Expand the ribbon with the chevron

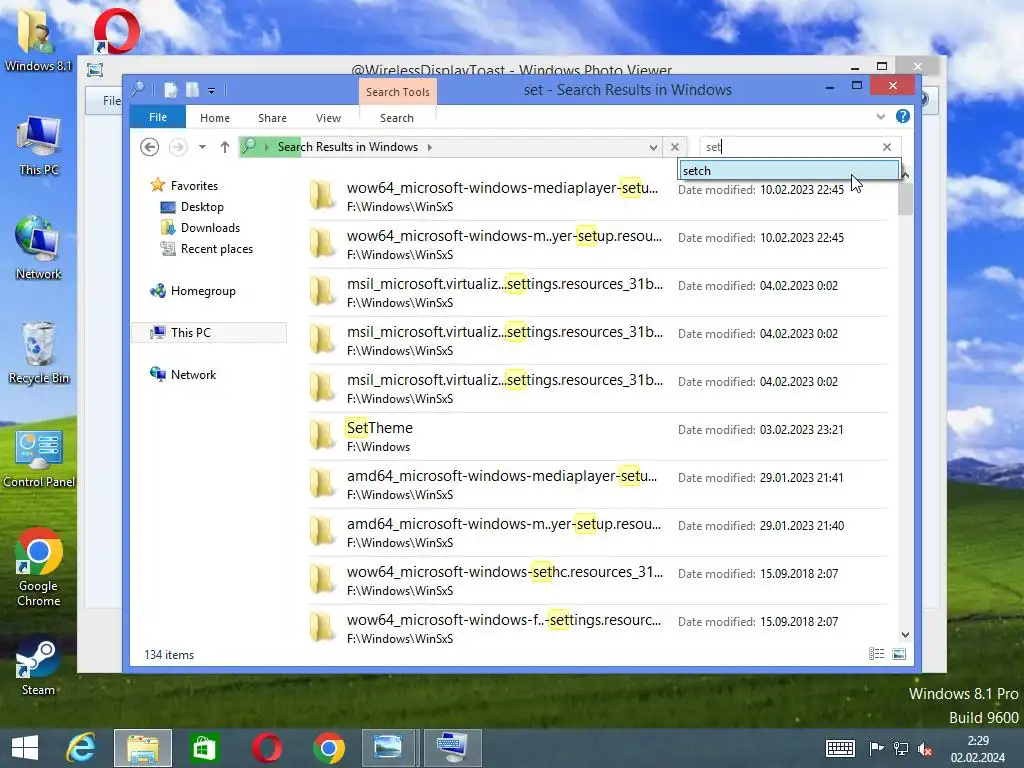880,117
